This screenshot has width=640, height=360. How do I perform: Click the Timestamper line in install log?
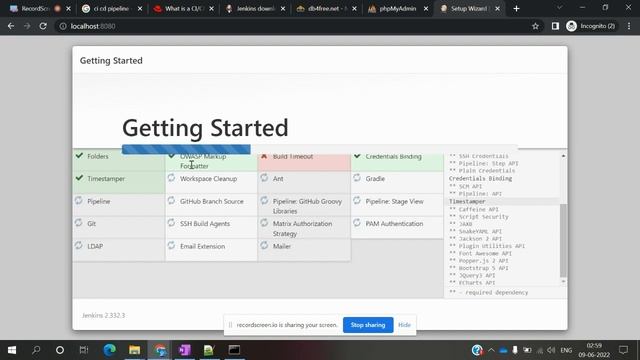pos(467,202)
